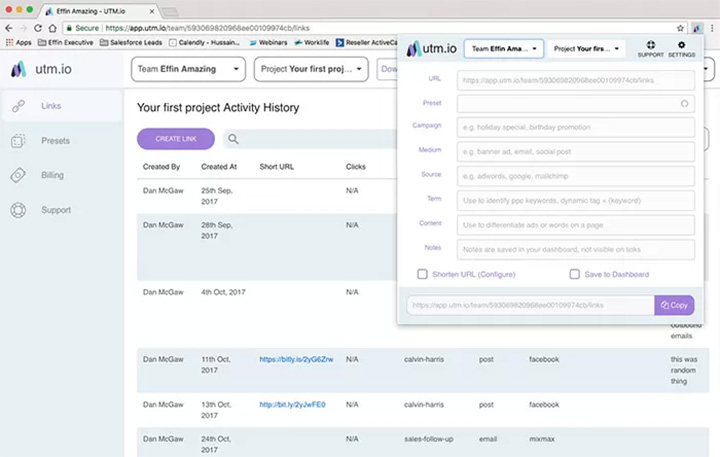Click the Medium input field
The image size is (720, 457).
[x=575, y=152]
